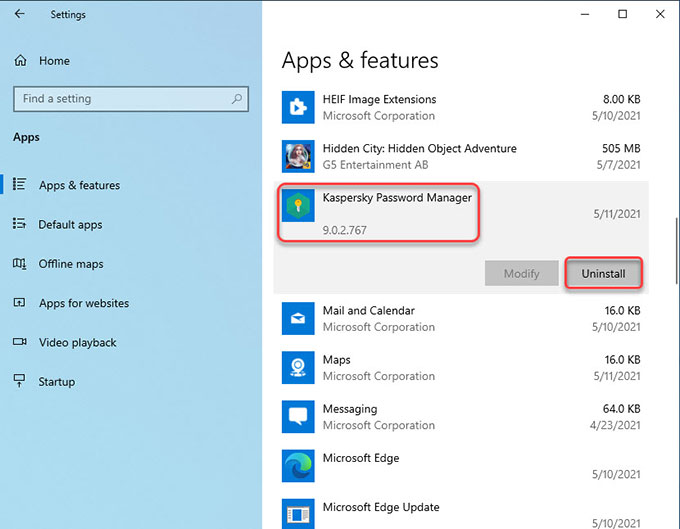Click G5 Entertainment AB publisher text
This screenshot has width=680, height=529.
[x=375, y=165]
